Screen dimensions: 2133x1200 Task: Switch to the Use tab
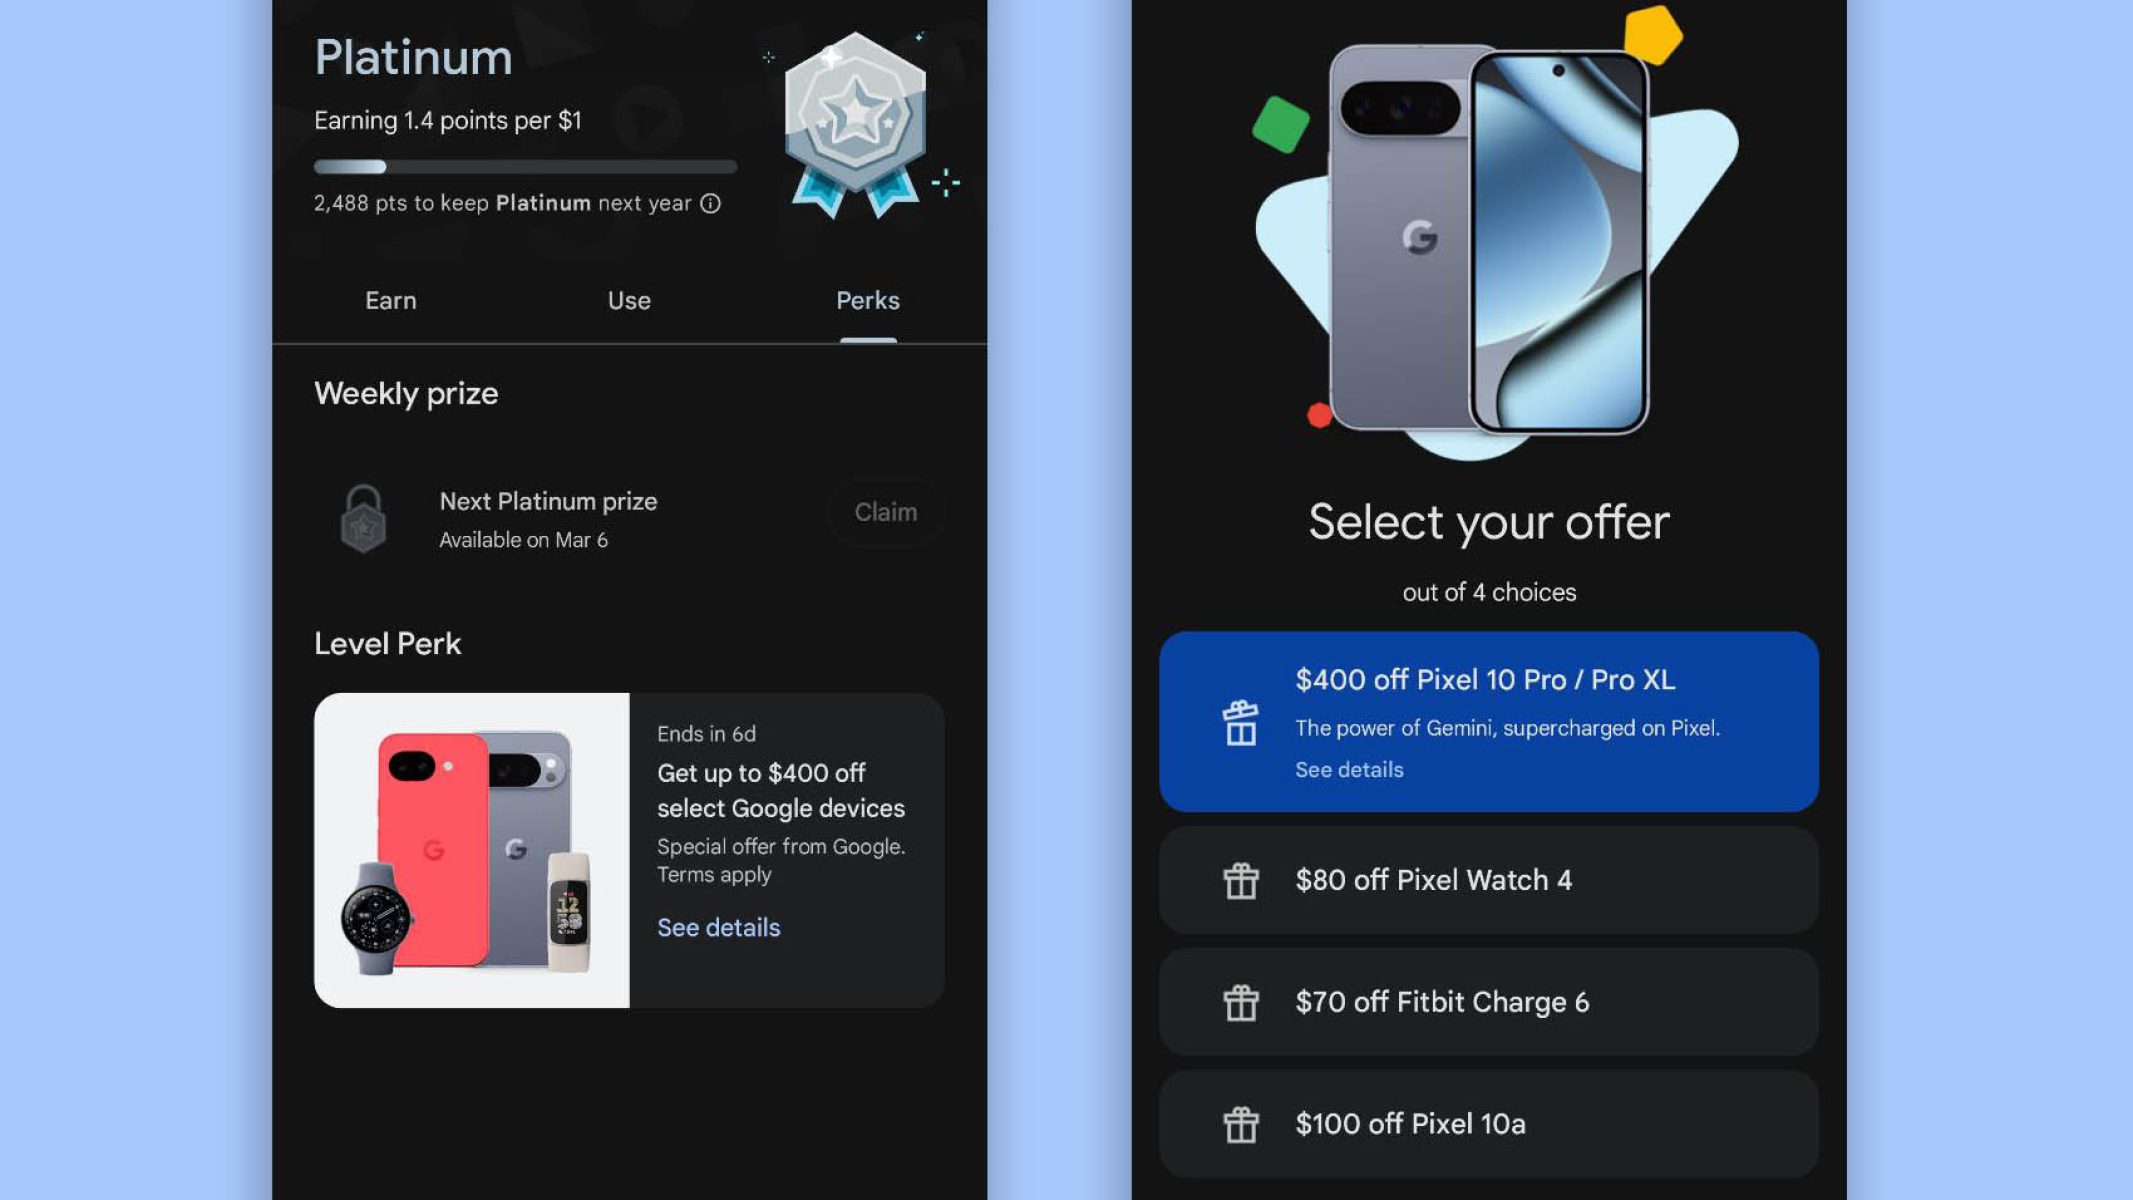[x=629, y=301]
